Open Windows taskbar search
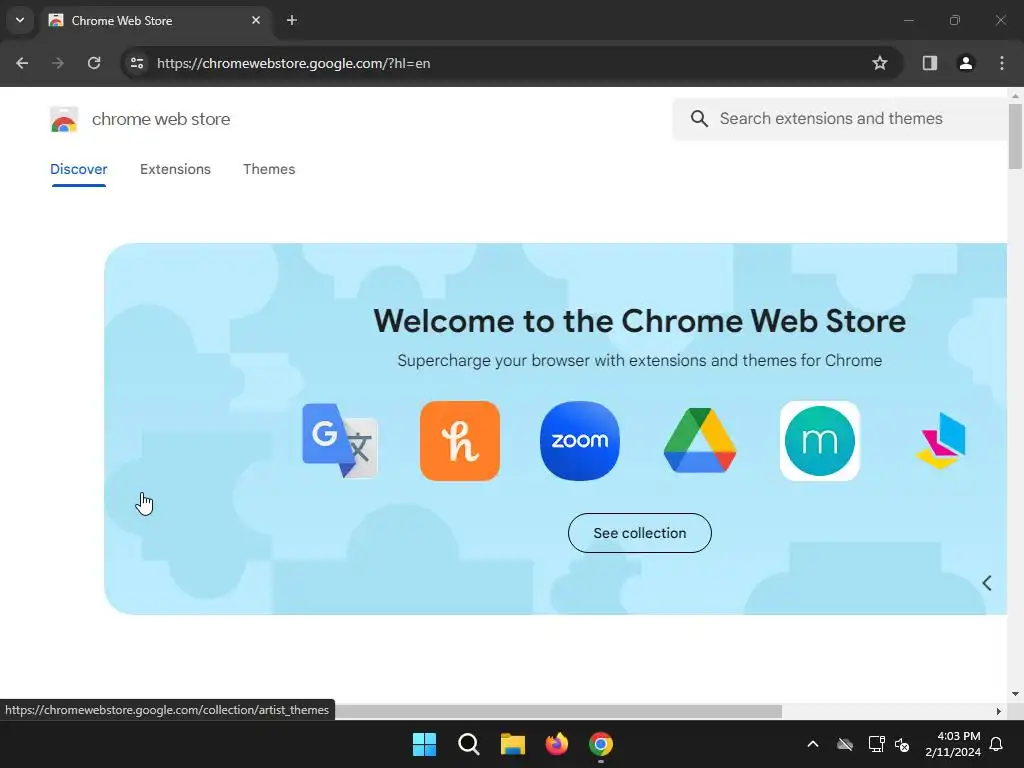The image size is (1024, 768). click(469, 744)
